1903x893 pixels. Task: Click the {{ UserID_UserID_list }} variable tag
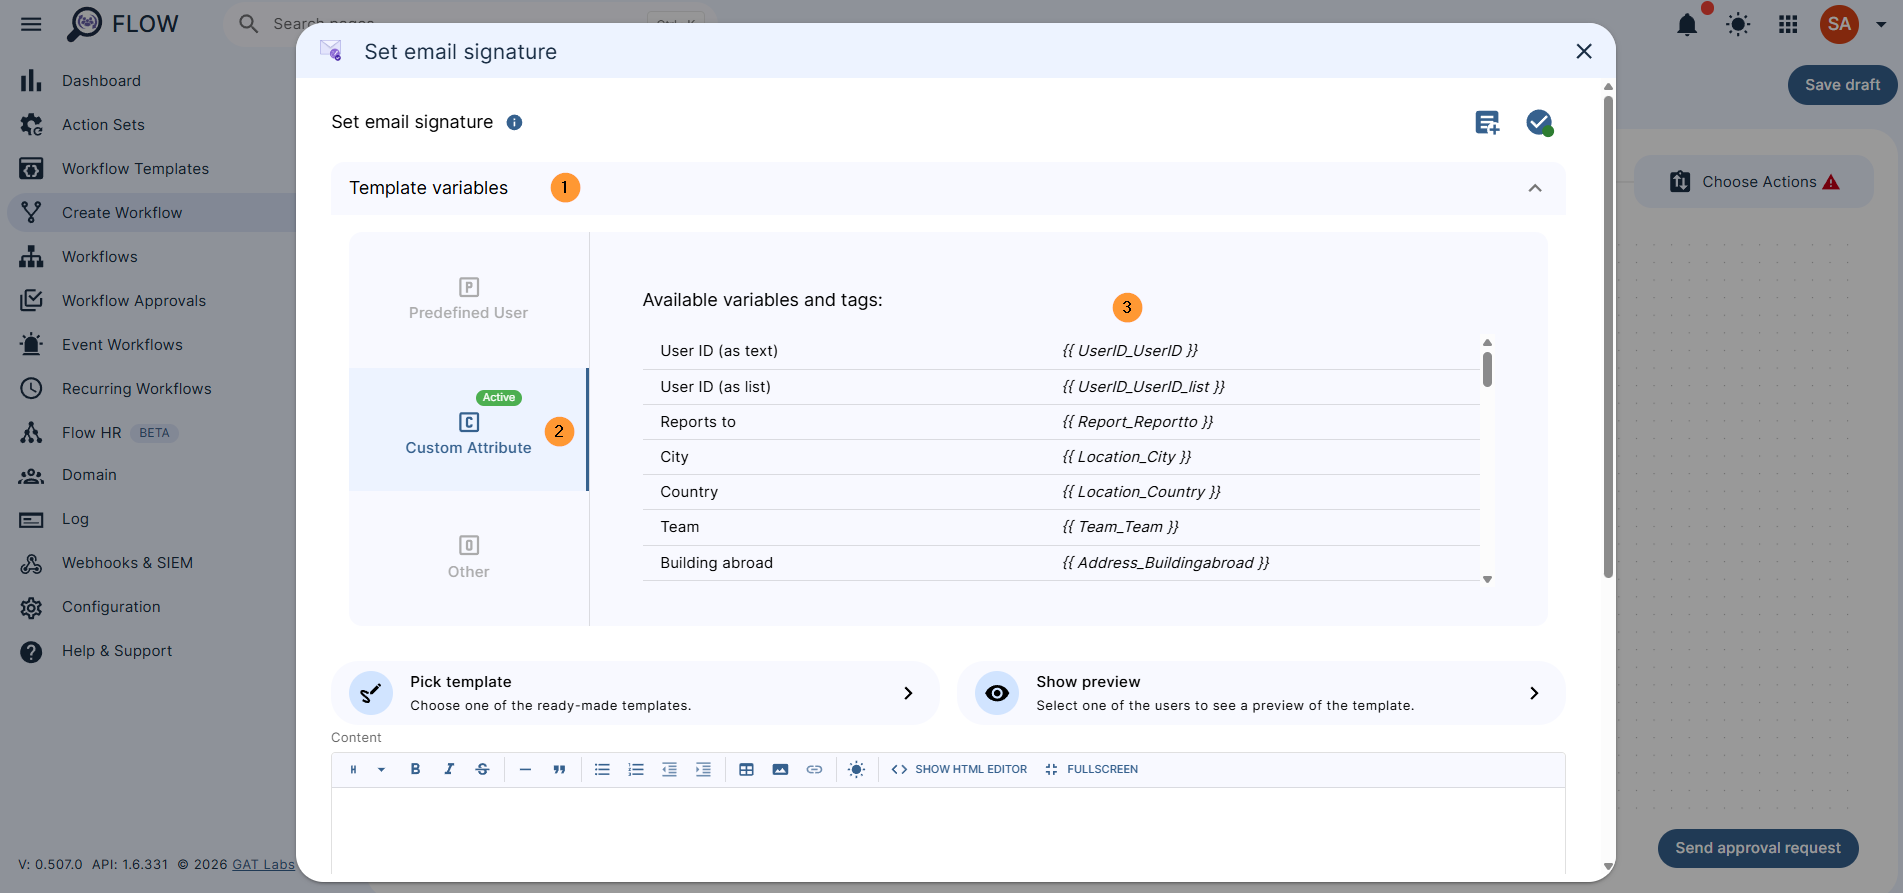[1143, 387]
